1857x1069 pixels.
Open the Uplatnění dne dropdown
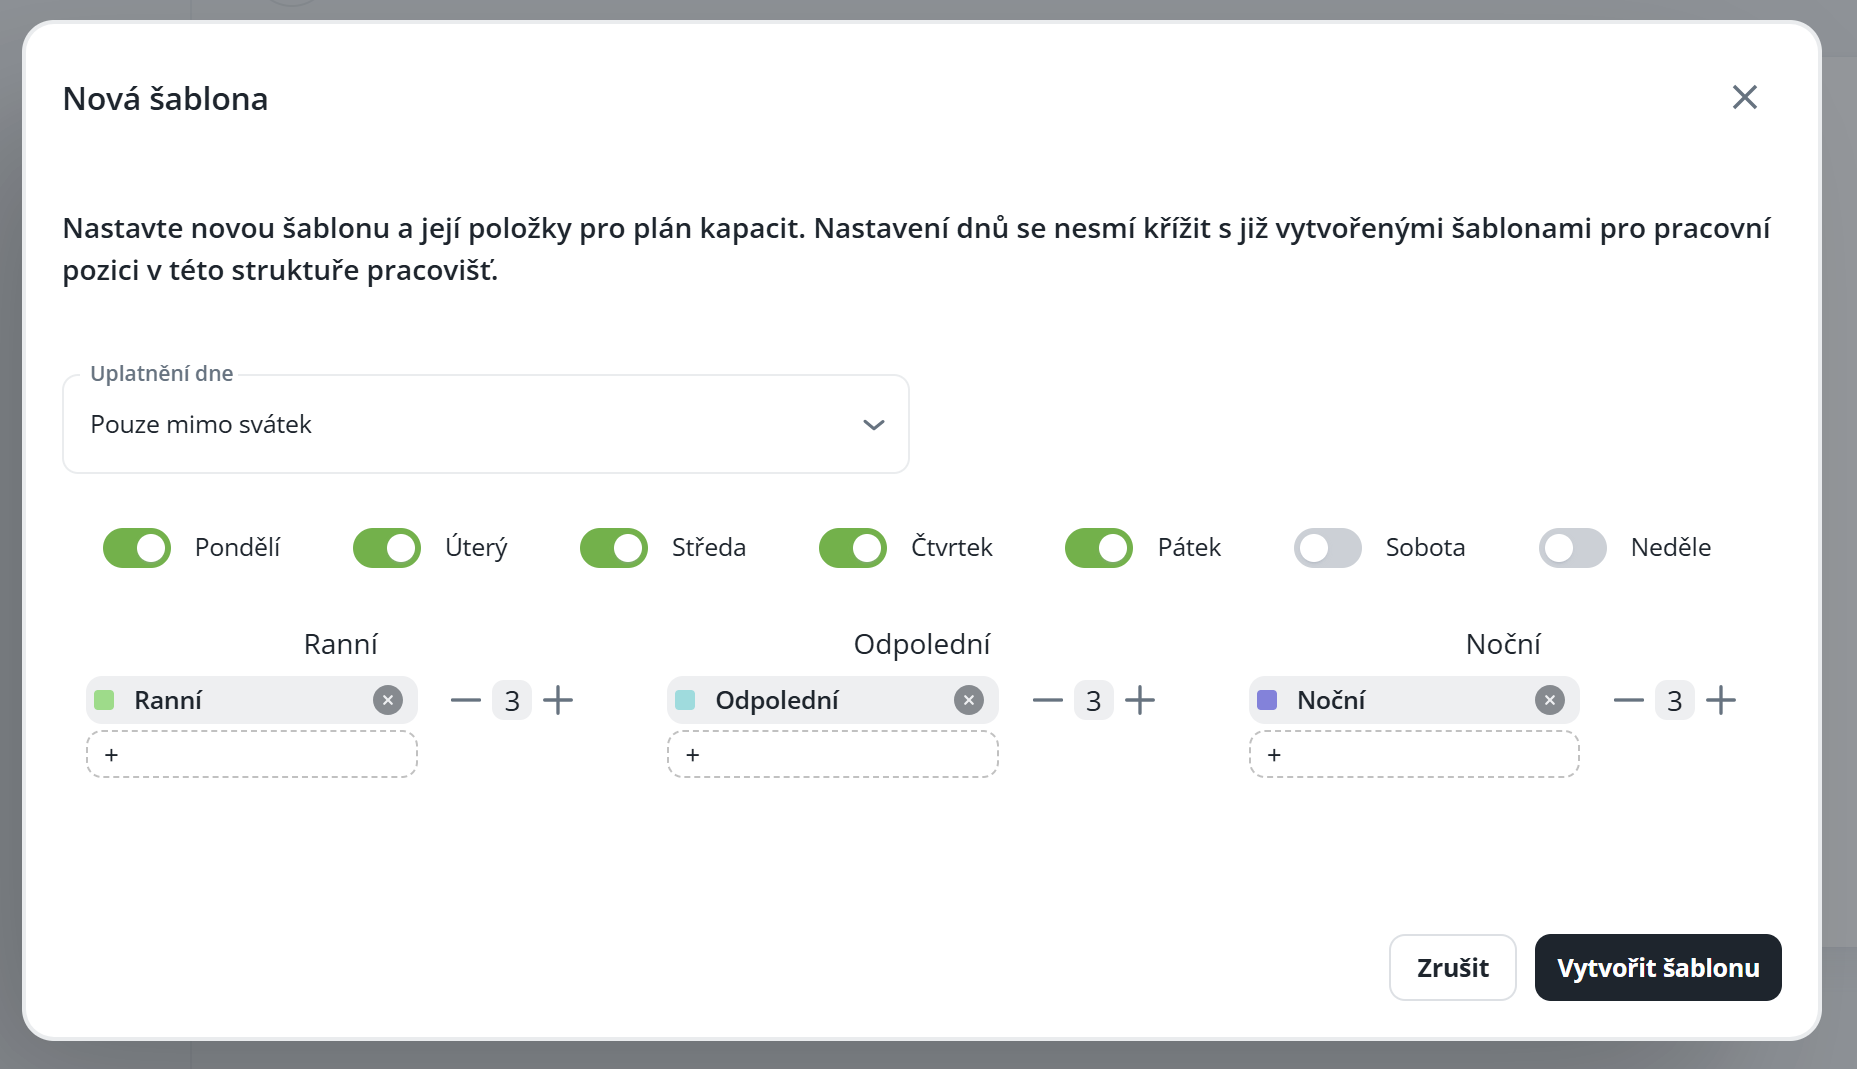click(485, 425)
